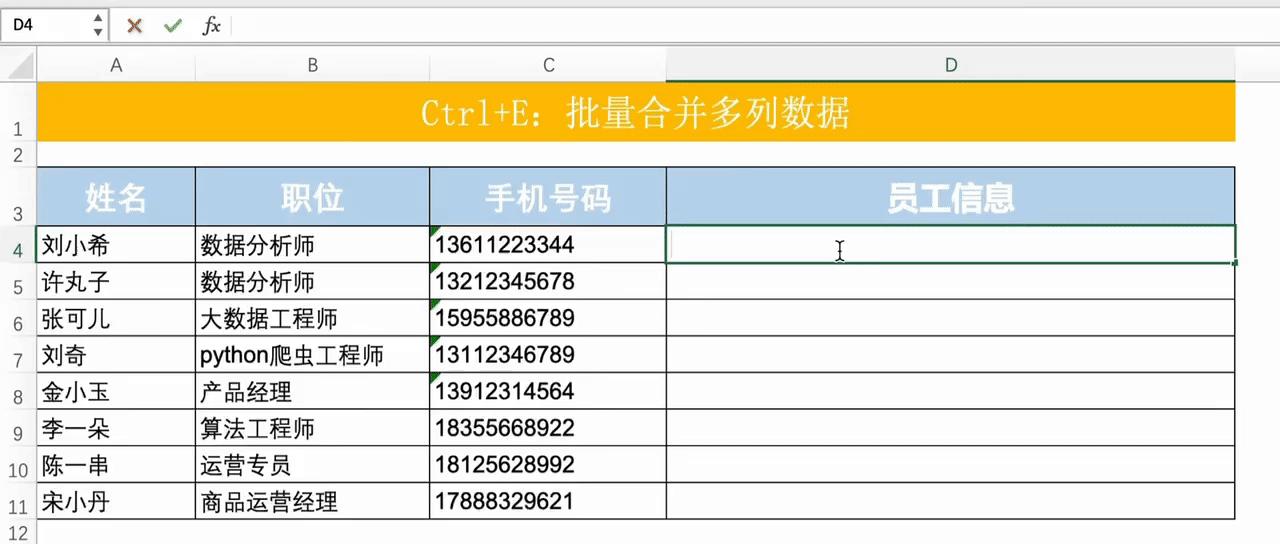Confirm the entry with the green checkmark icon
Screen dimensions: 1280x544
tap(172, 26)
